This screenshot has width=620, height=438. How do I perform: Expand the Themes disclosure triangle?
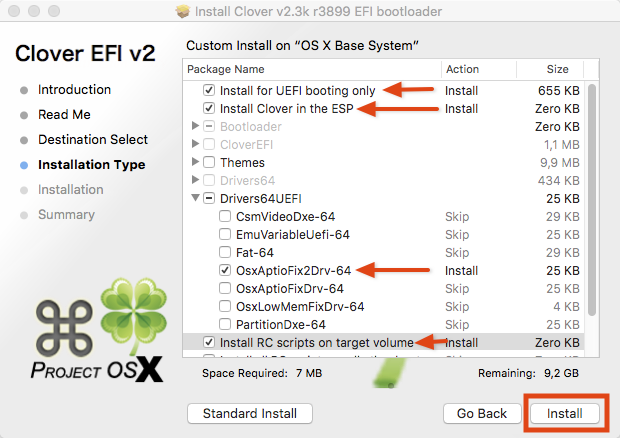pyautogui.click(x=195, y=162)
